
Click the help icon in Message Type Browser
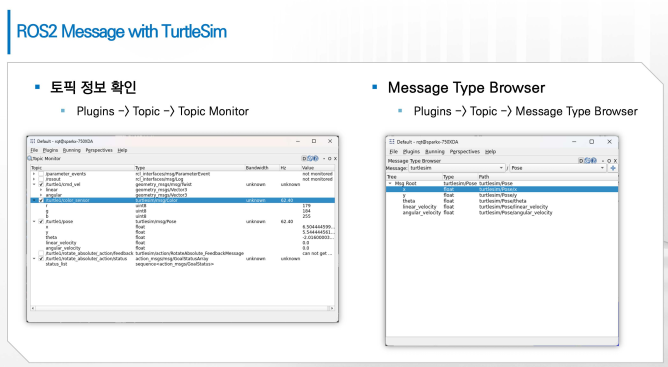pyautogui.click(x=594, y=161)
